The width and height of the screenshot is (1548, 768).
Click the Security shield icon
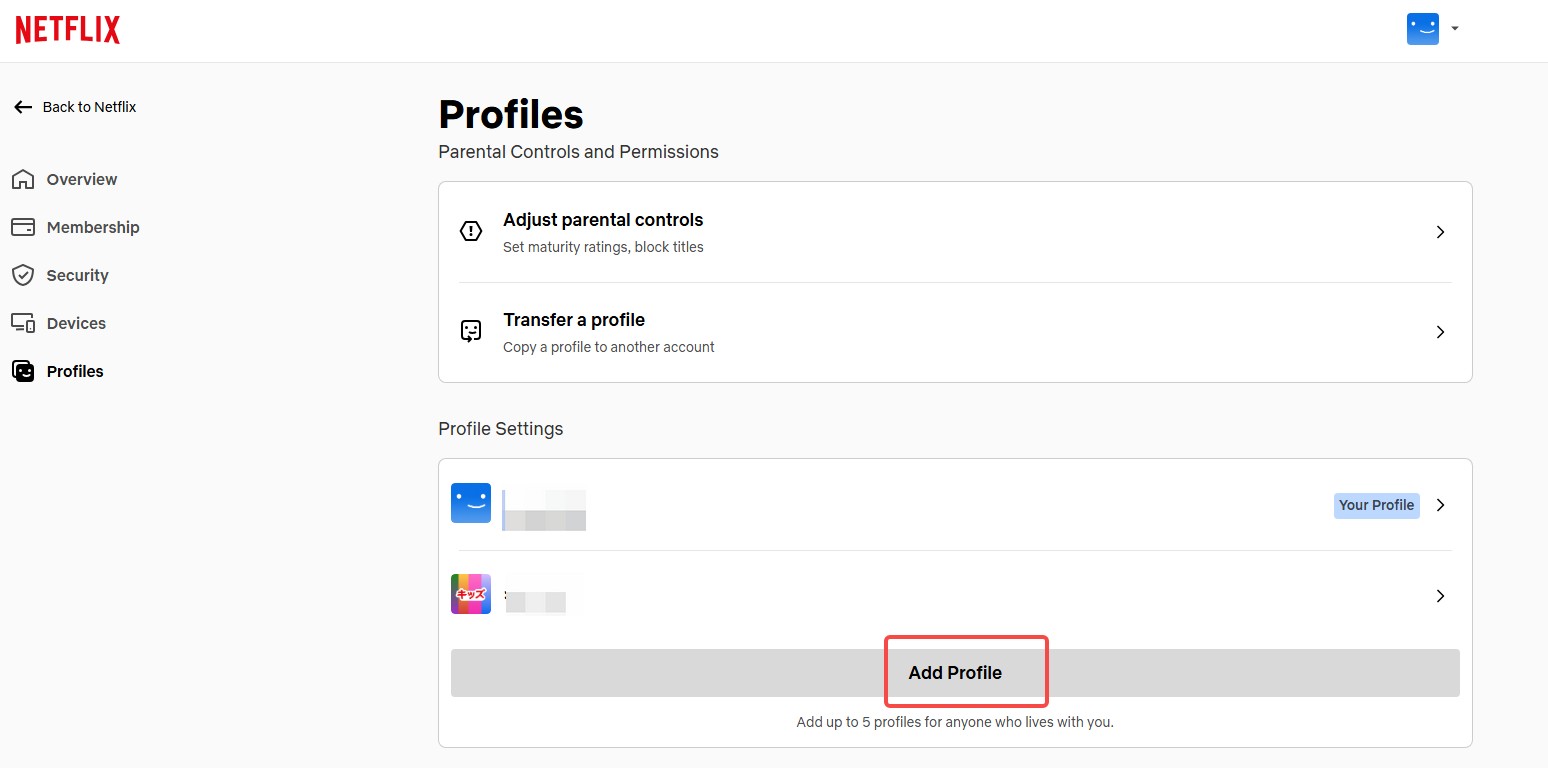pos(23,275)
